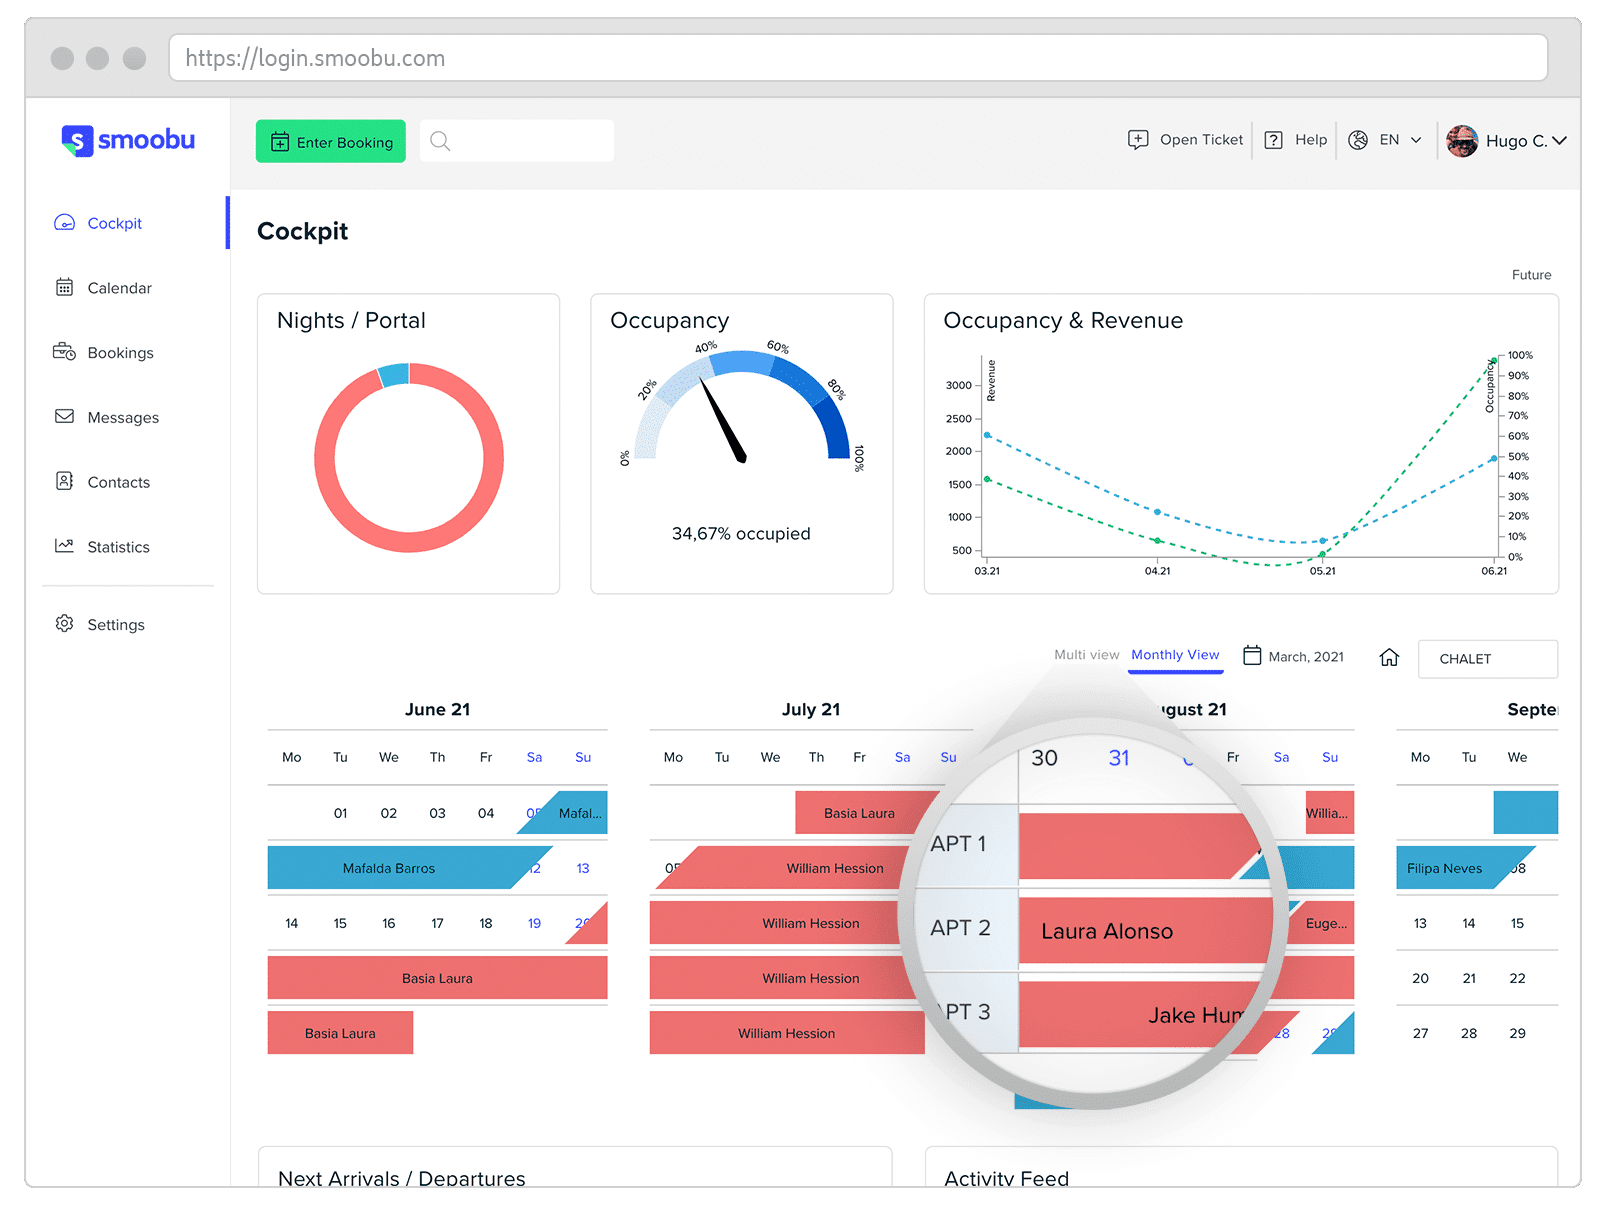Screen dimensions: 1600x1208
Task: Click the magnifier search icon
Action: [x=440, y=141]
